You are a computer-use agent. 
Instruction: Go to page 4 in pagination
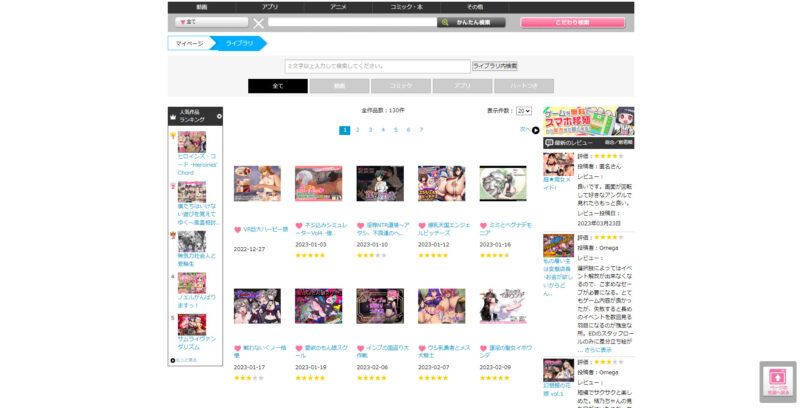382,130
